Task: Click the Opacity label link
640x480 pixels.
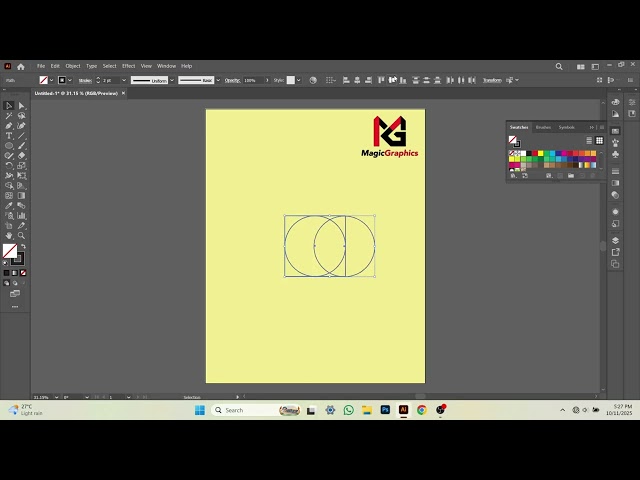Action: [232, 80]
